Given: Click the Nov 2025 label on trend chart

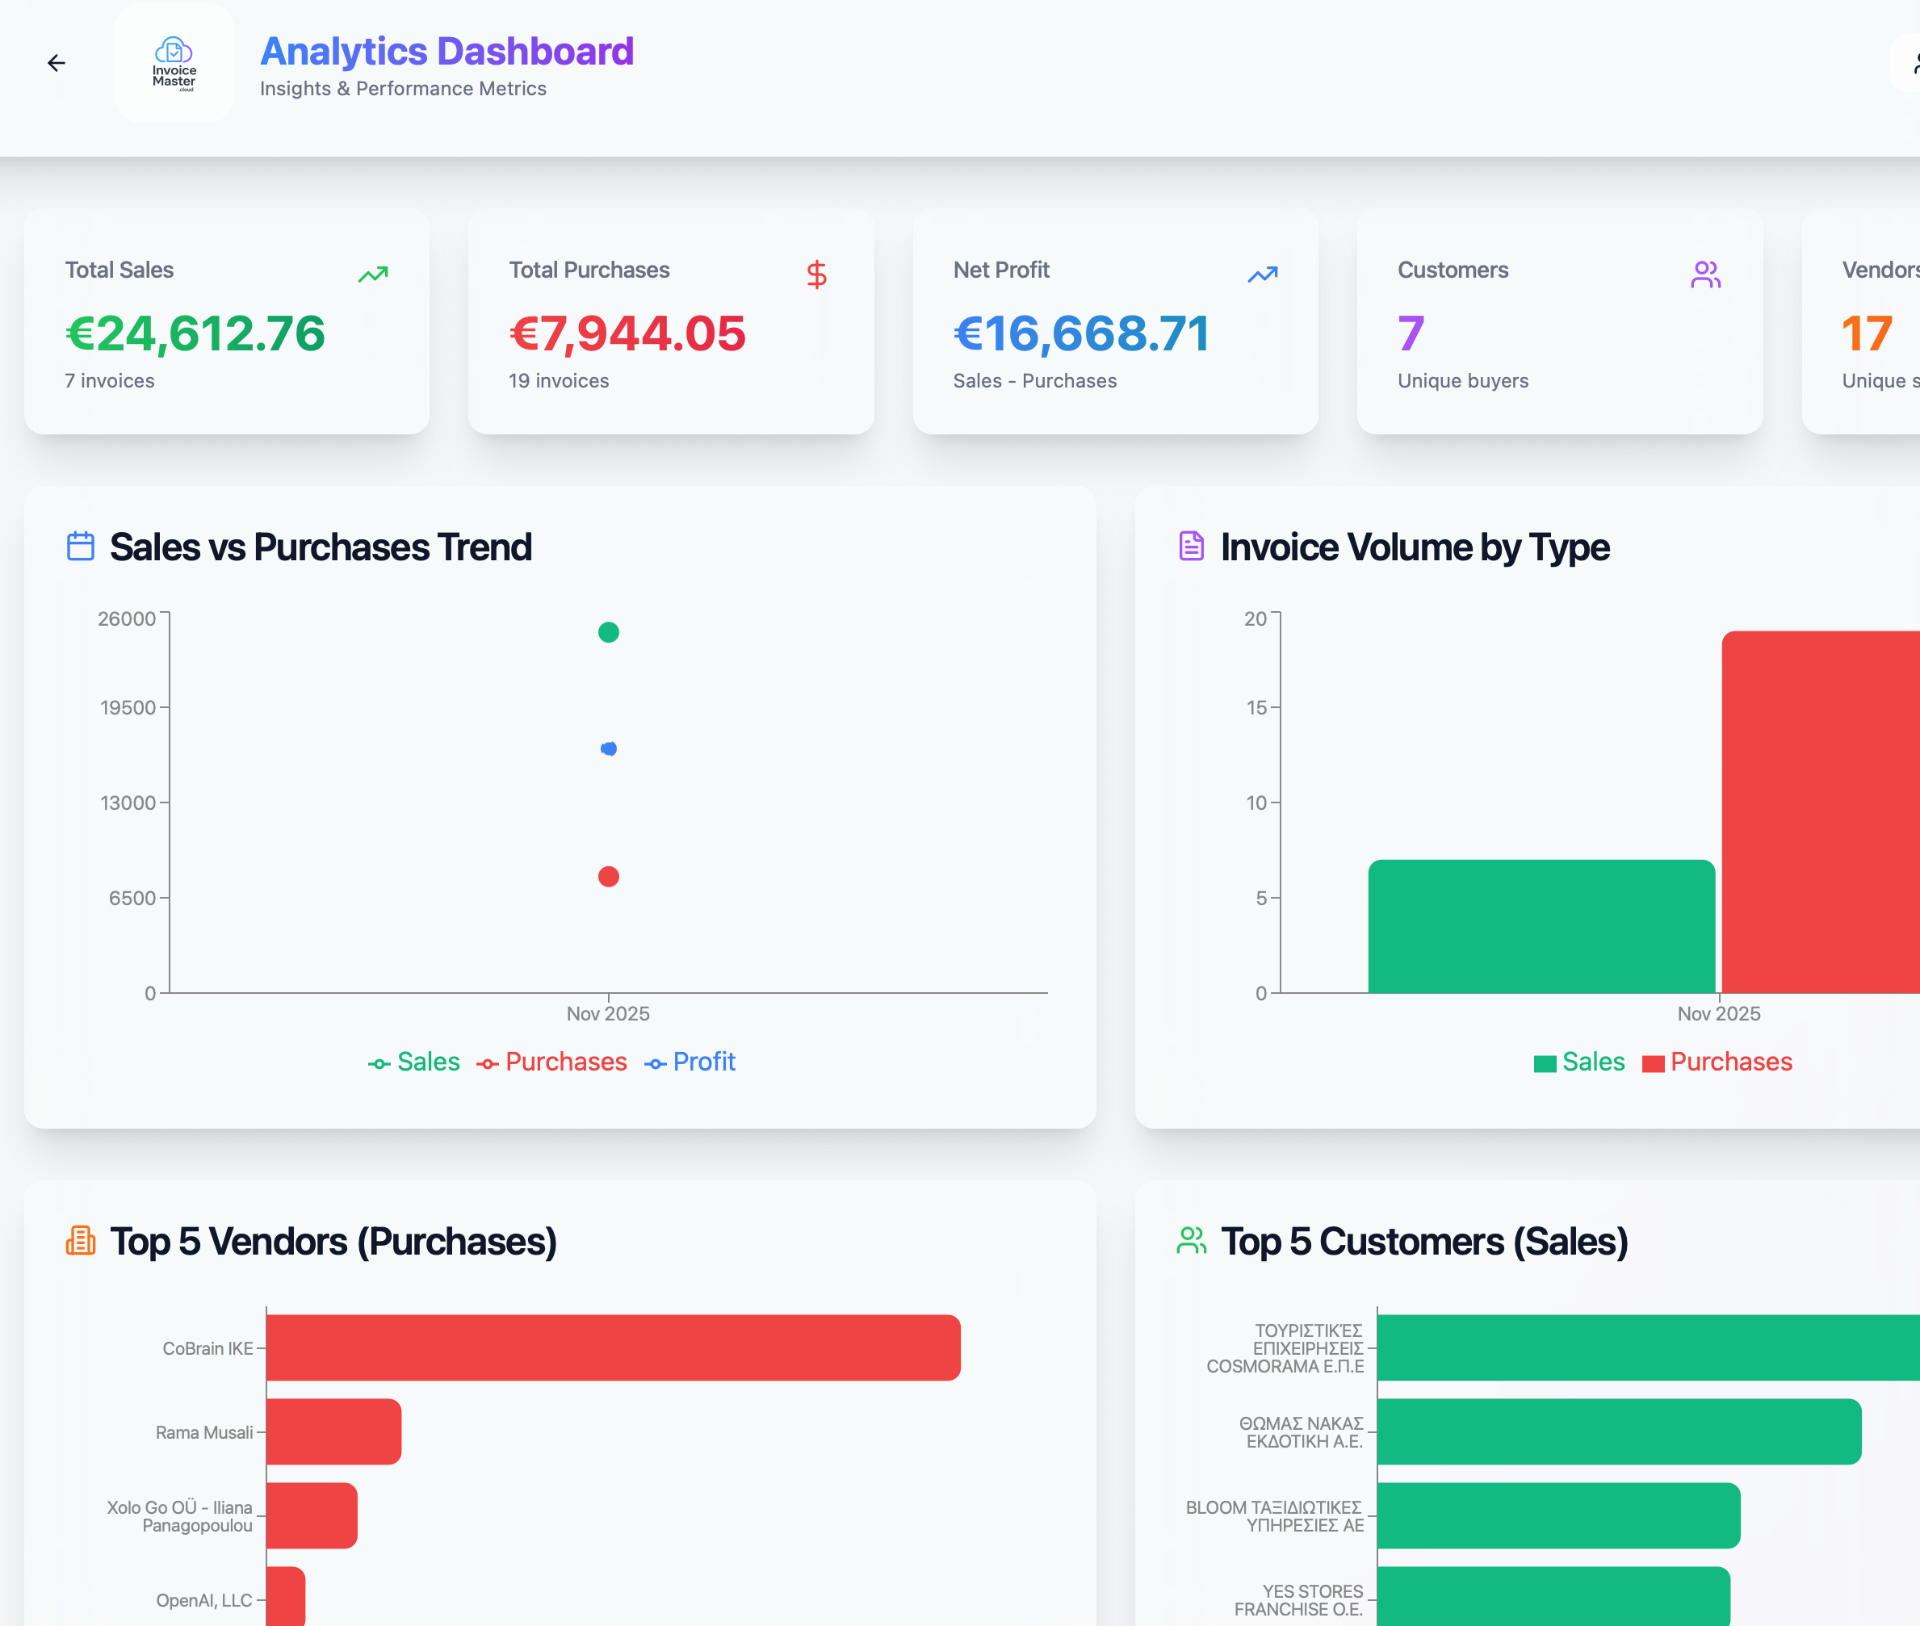Looking at the screenshot, I should coord(608,1014).
